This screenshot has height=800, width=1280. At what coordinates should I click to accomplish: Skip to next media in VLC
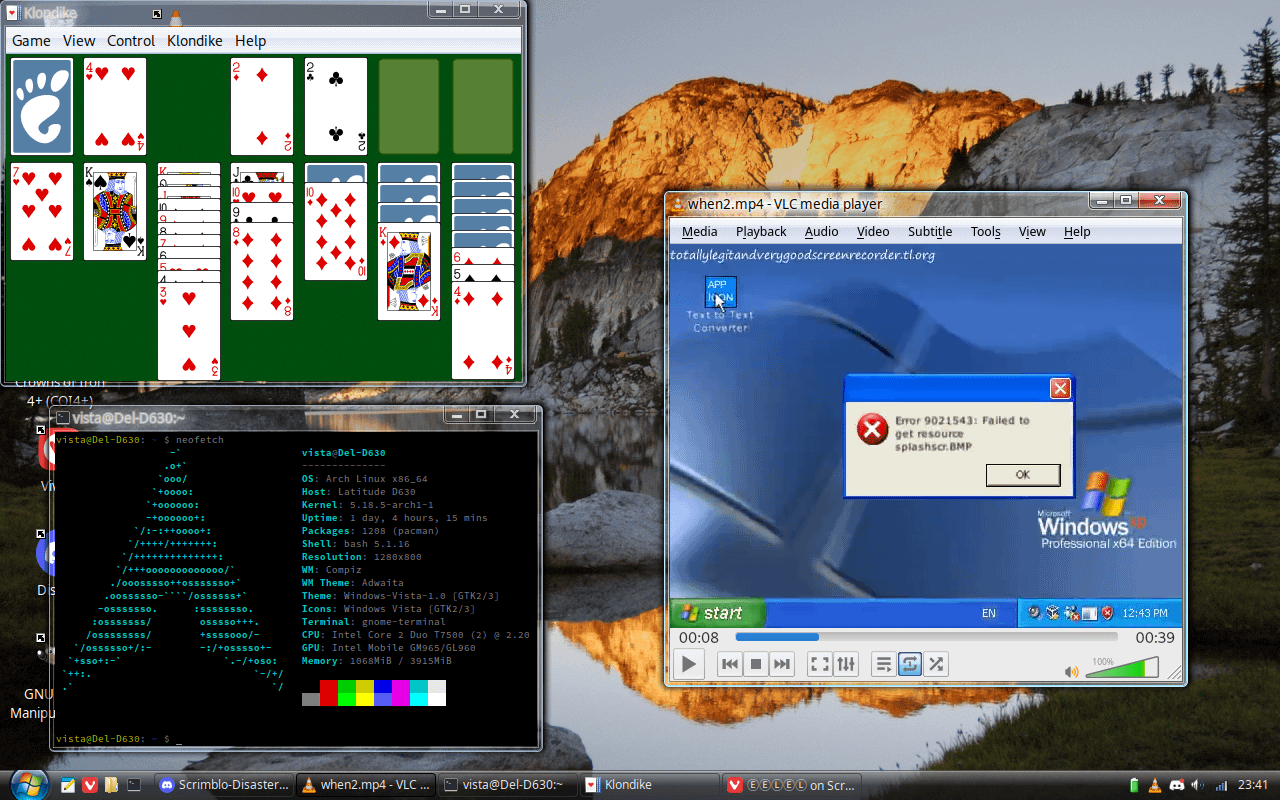pos(782,664)
